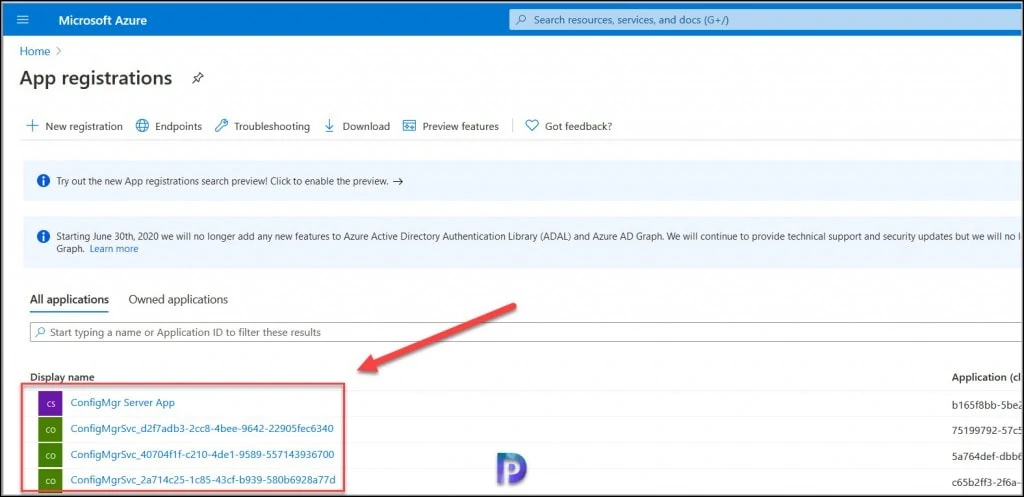Click the arrow after enable the preview text
Image resolution: width=1024 pixels, height=497 pixels.
tap(398, 182)
